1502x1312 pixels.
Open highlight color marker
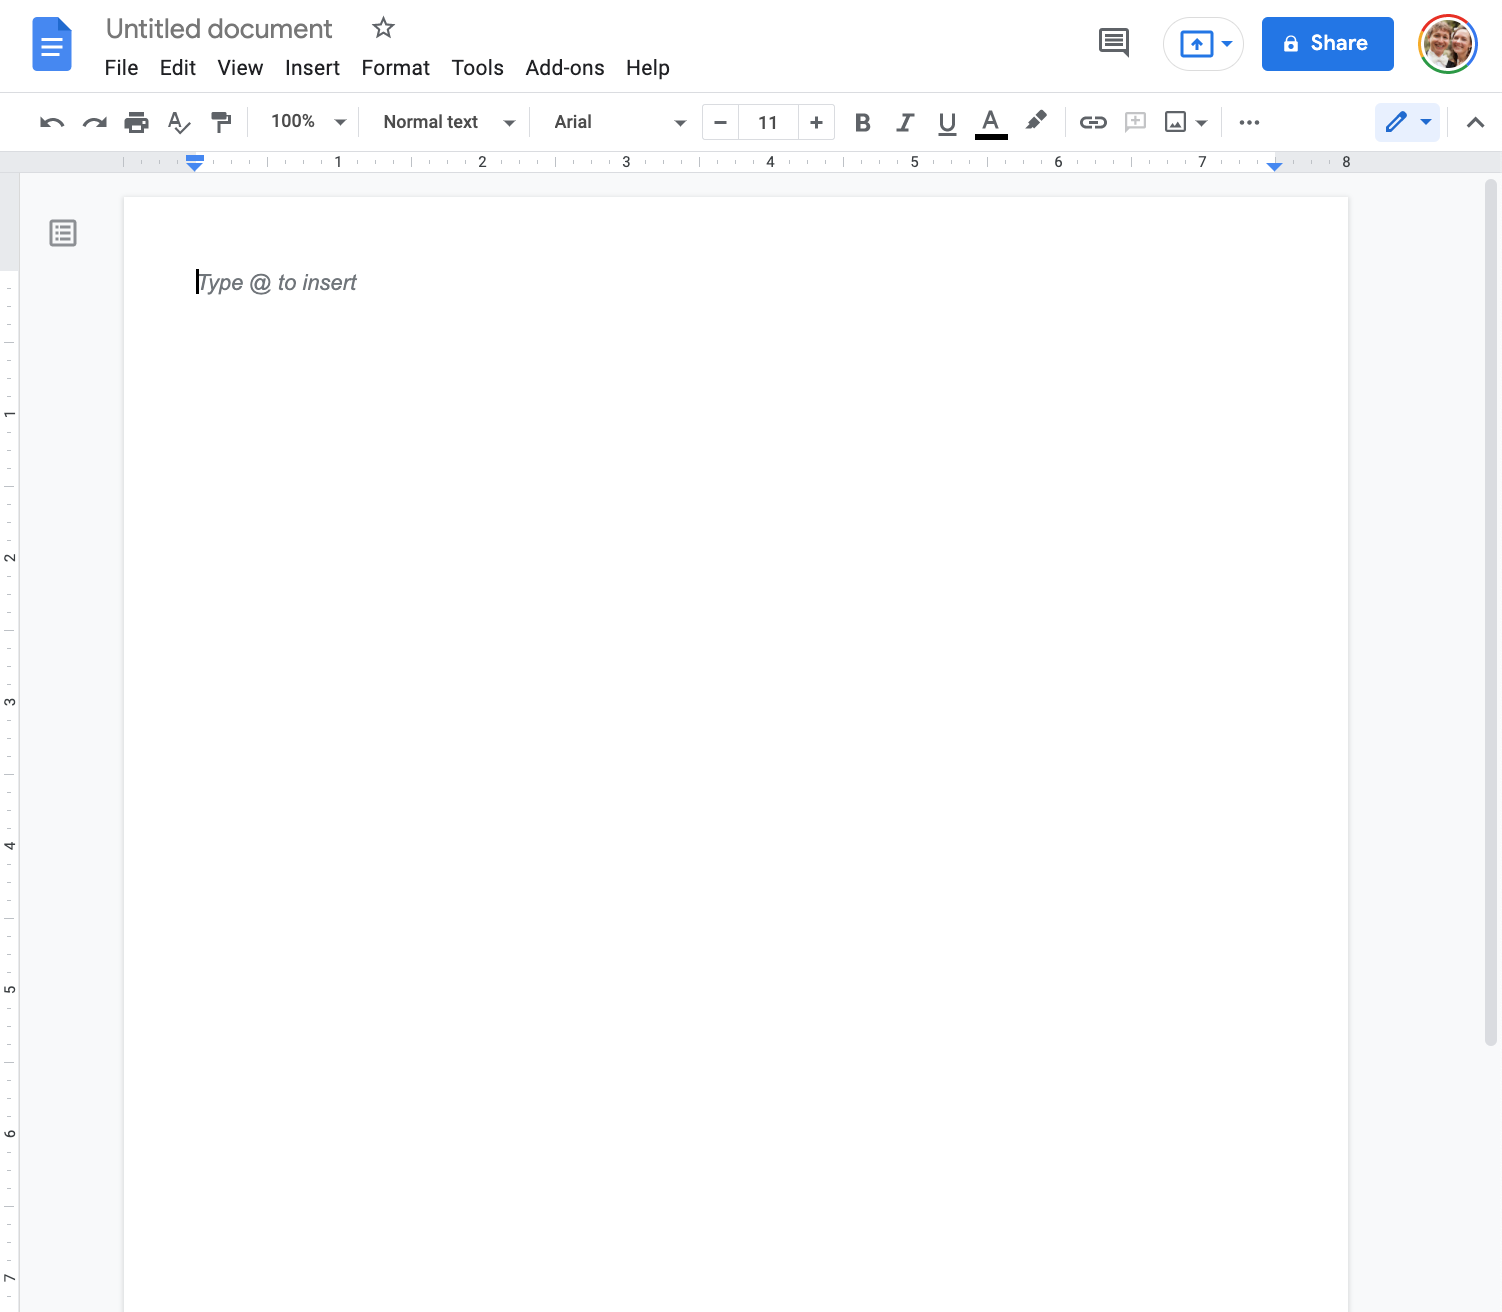coord(1036,121)
